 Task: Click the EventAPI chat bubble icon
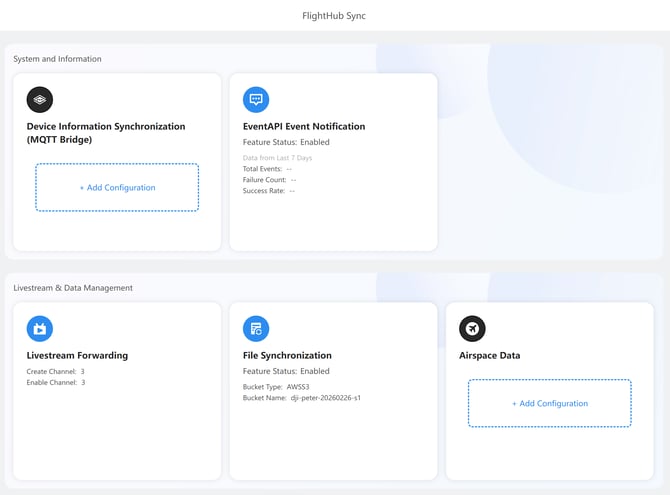(x=256, y=99)
